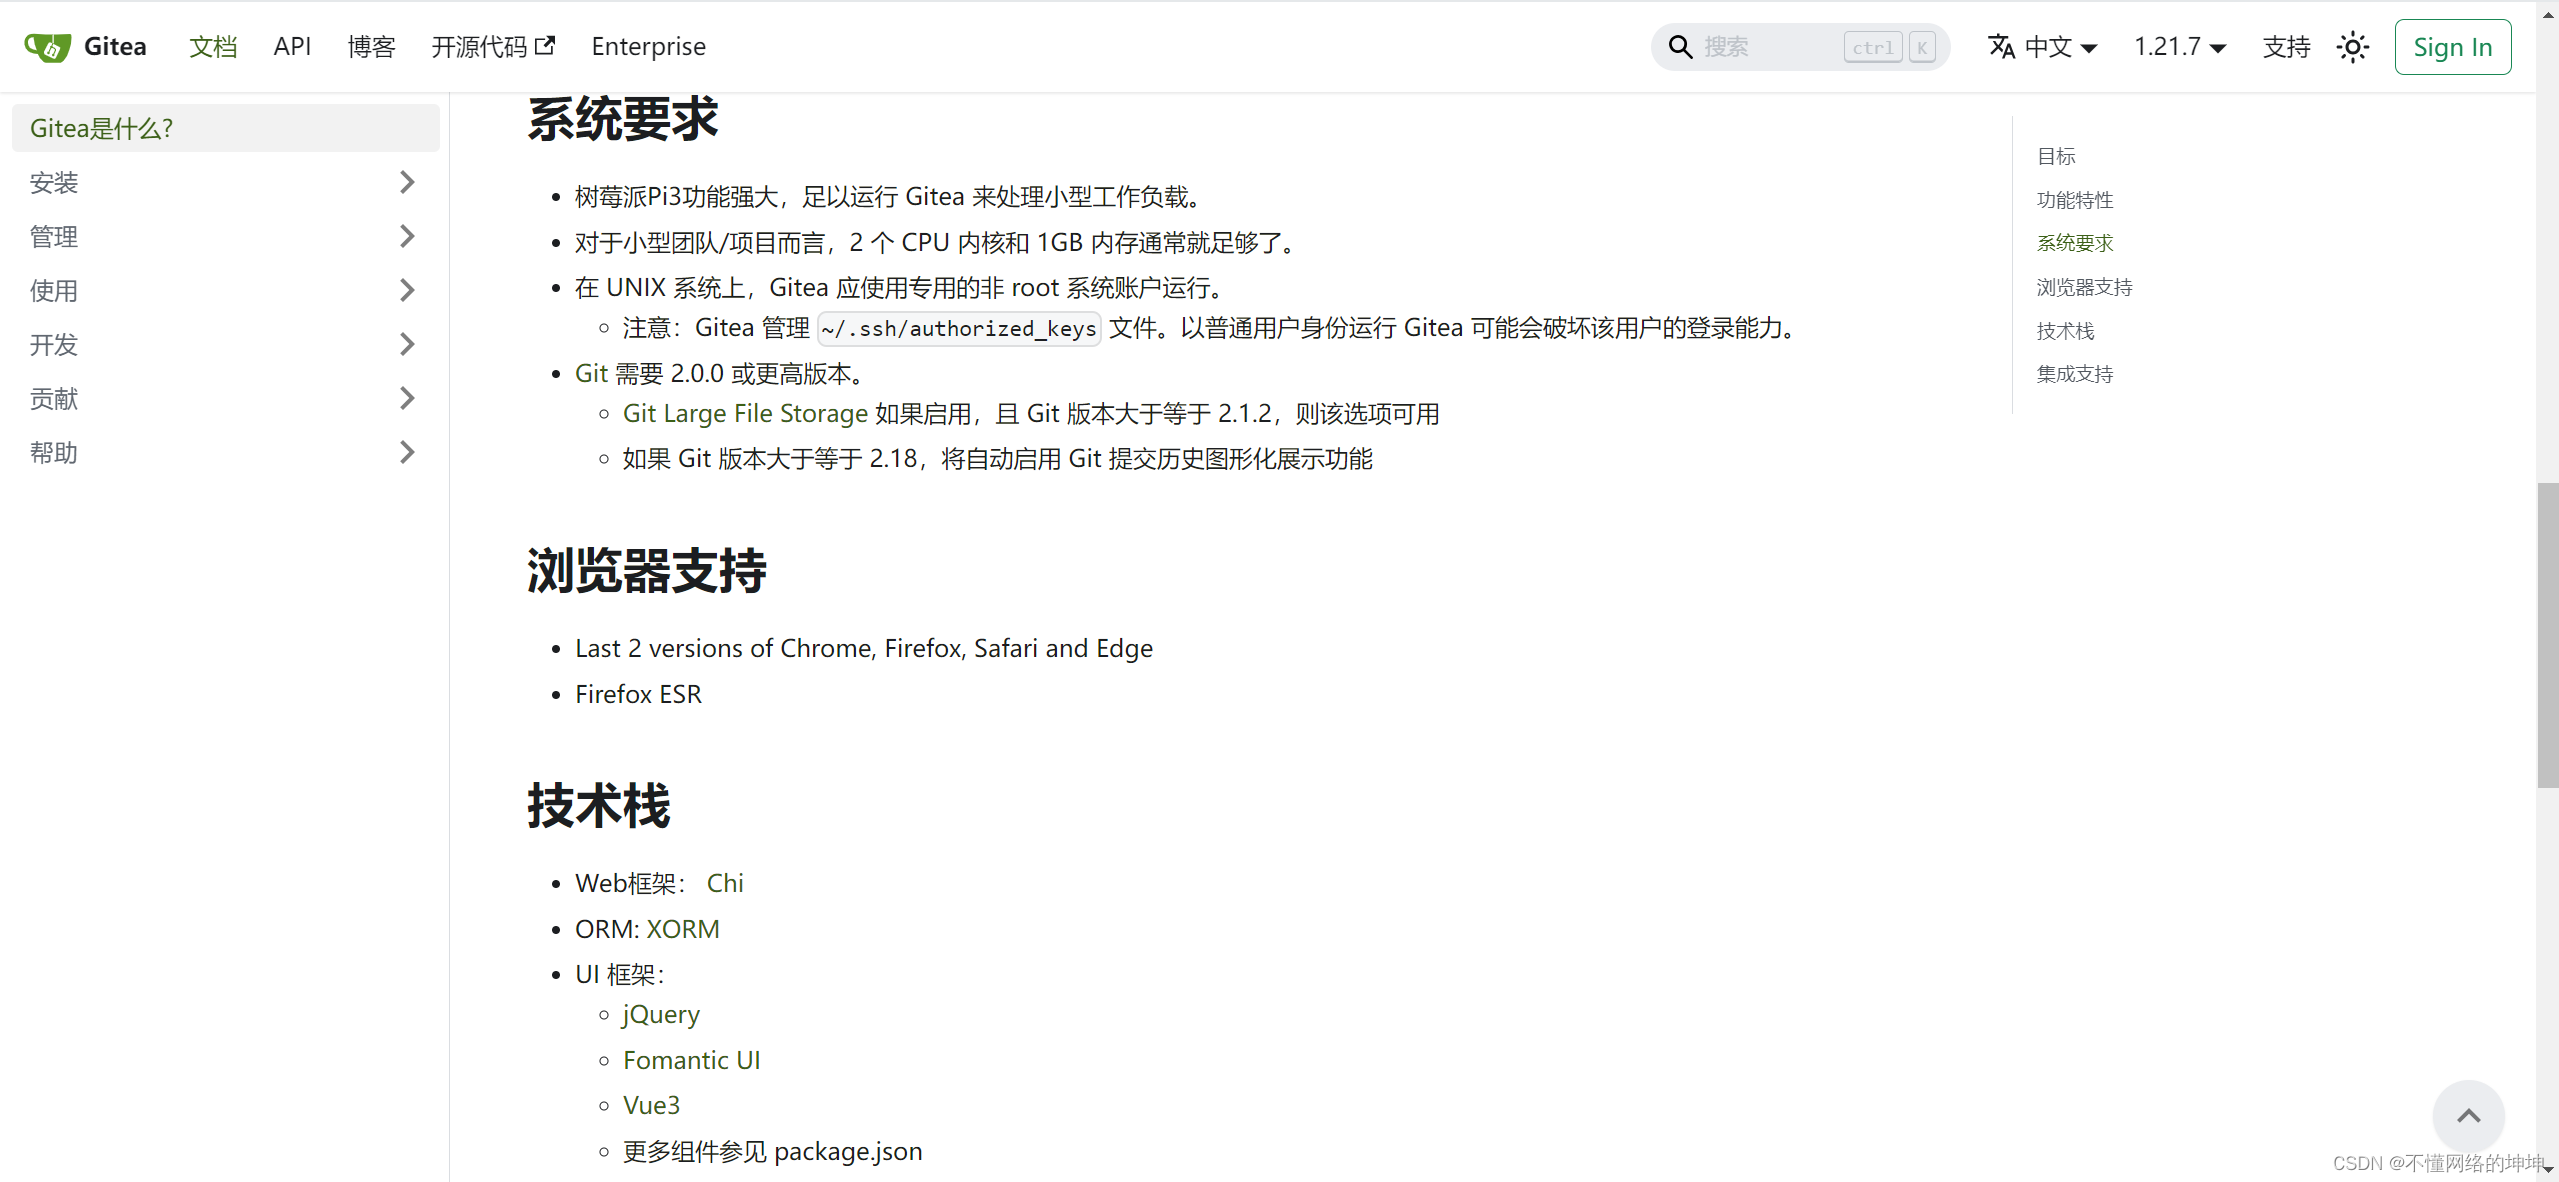The image size is (2559, 1182).
Task: Jump to 功能特性 in table of contents
Action: 2075,200
